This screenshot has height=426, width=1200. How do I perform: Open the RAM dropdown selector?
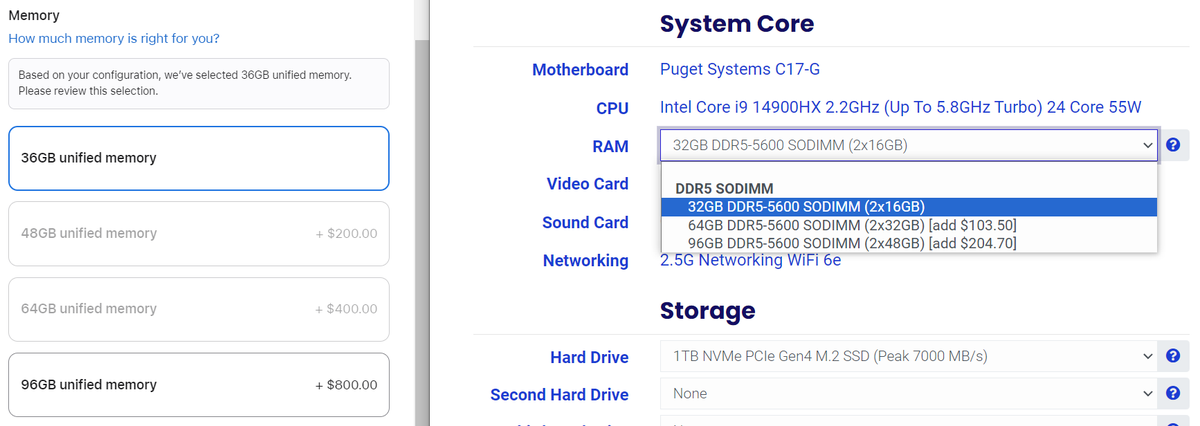909,146
